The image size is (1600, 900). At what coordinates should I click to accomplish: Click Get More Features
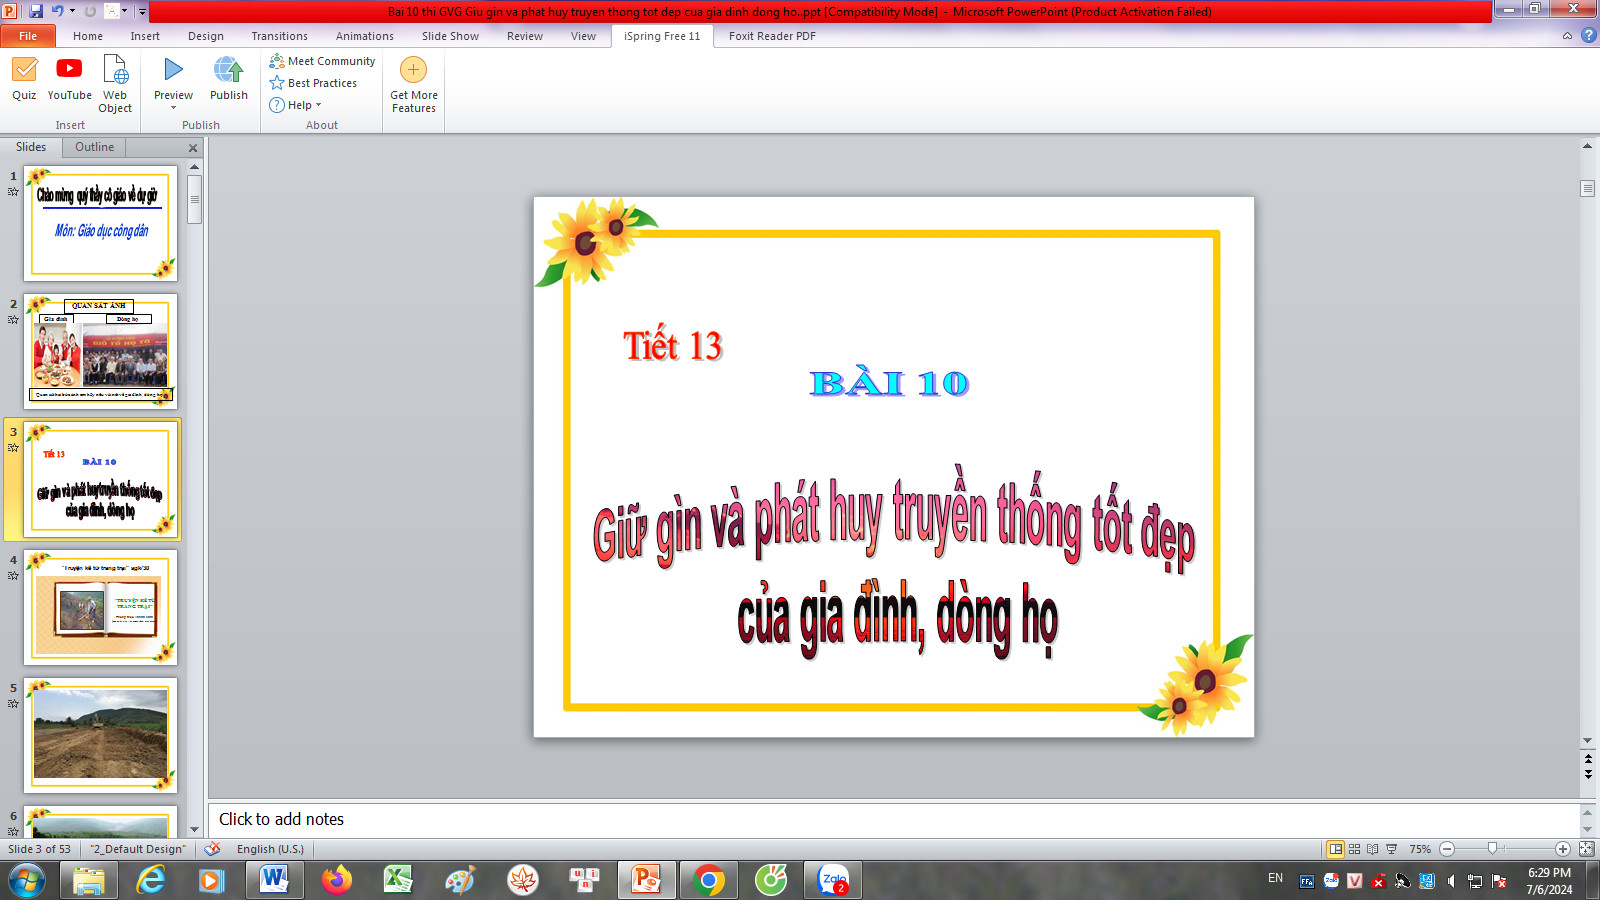coord(413,85)
